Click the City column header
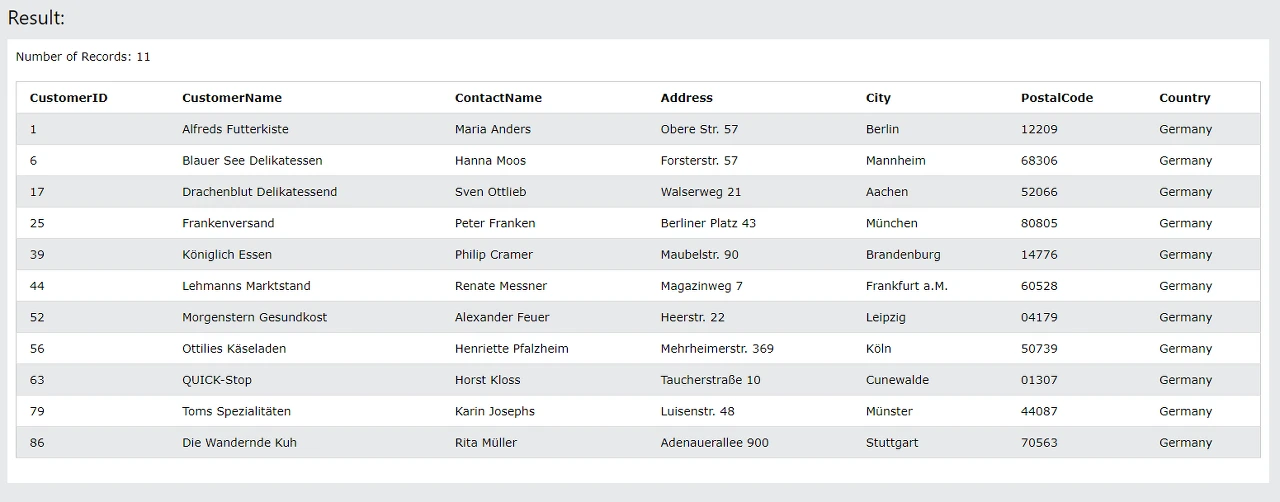The image size is (1280, 502). [878, 98]
